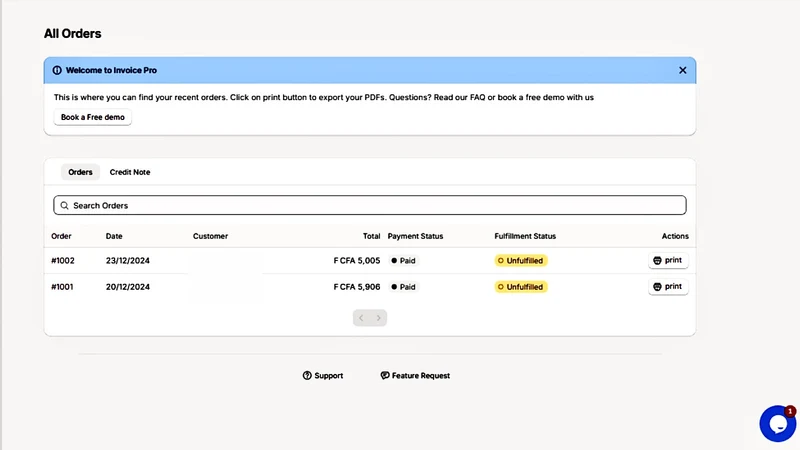800x450 pixels.
Task: Click the Payment Status column header
Action: (x=415, y=236)
